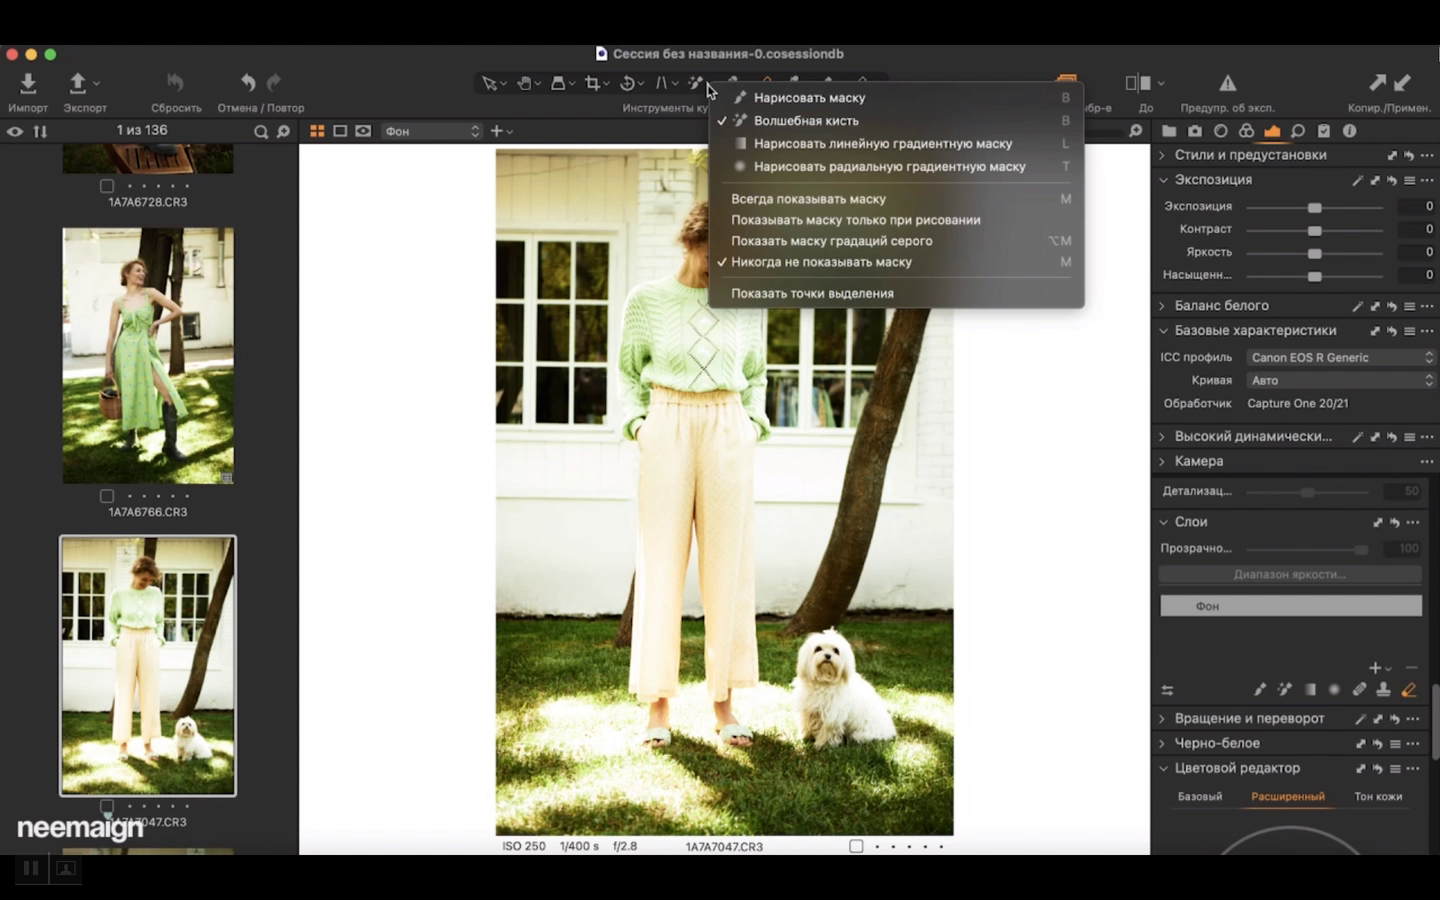Tick the checkbox below the main viewer image

pos(856,846)
